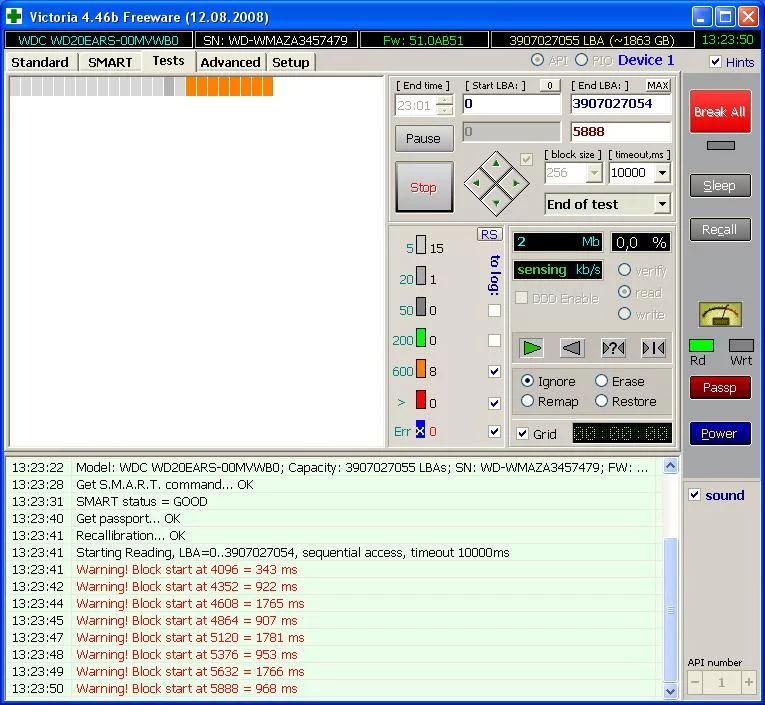Disable the Grid checkbox
Image resolution: width=765 pixels, height=705 pixels.
click(523, 434)
